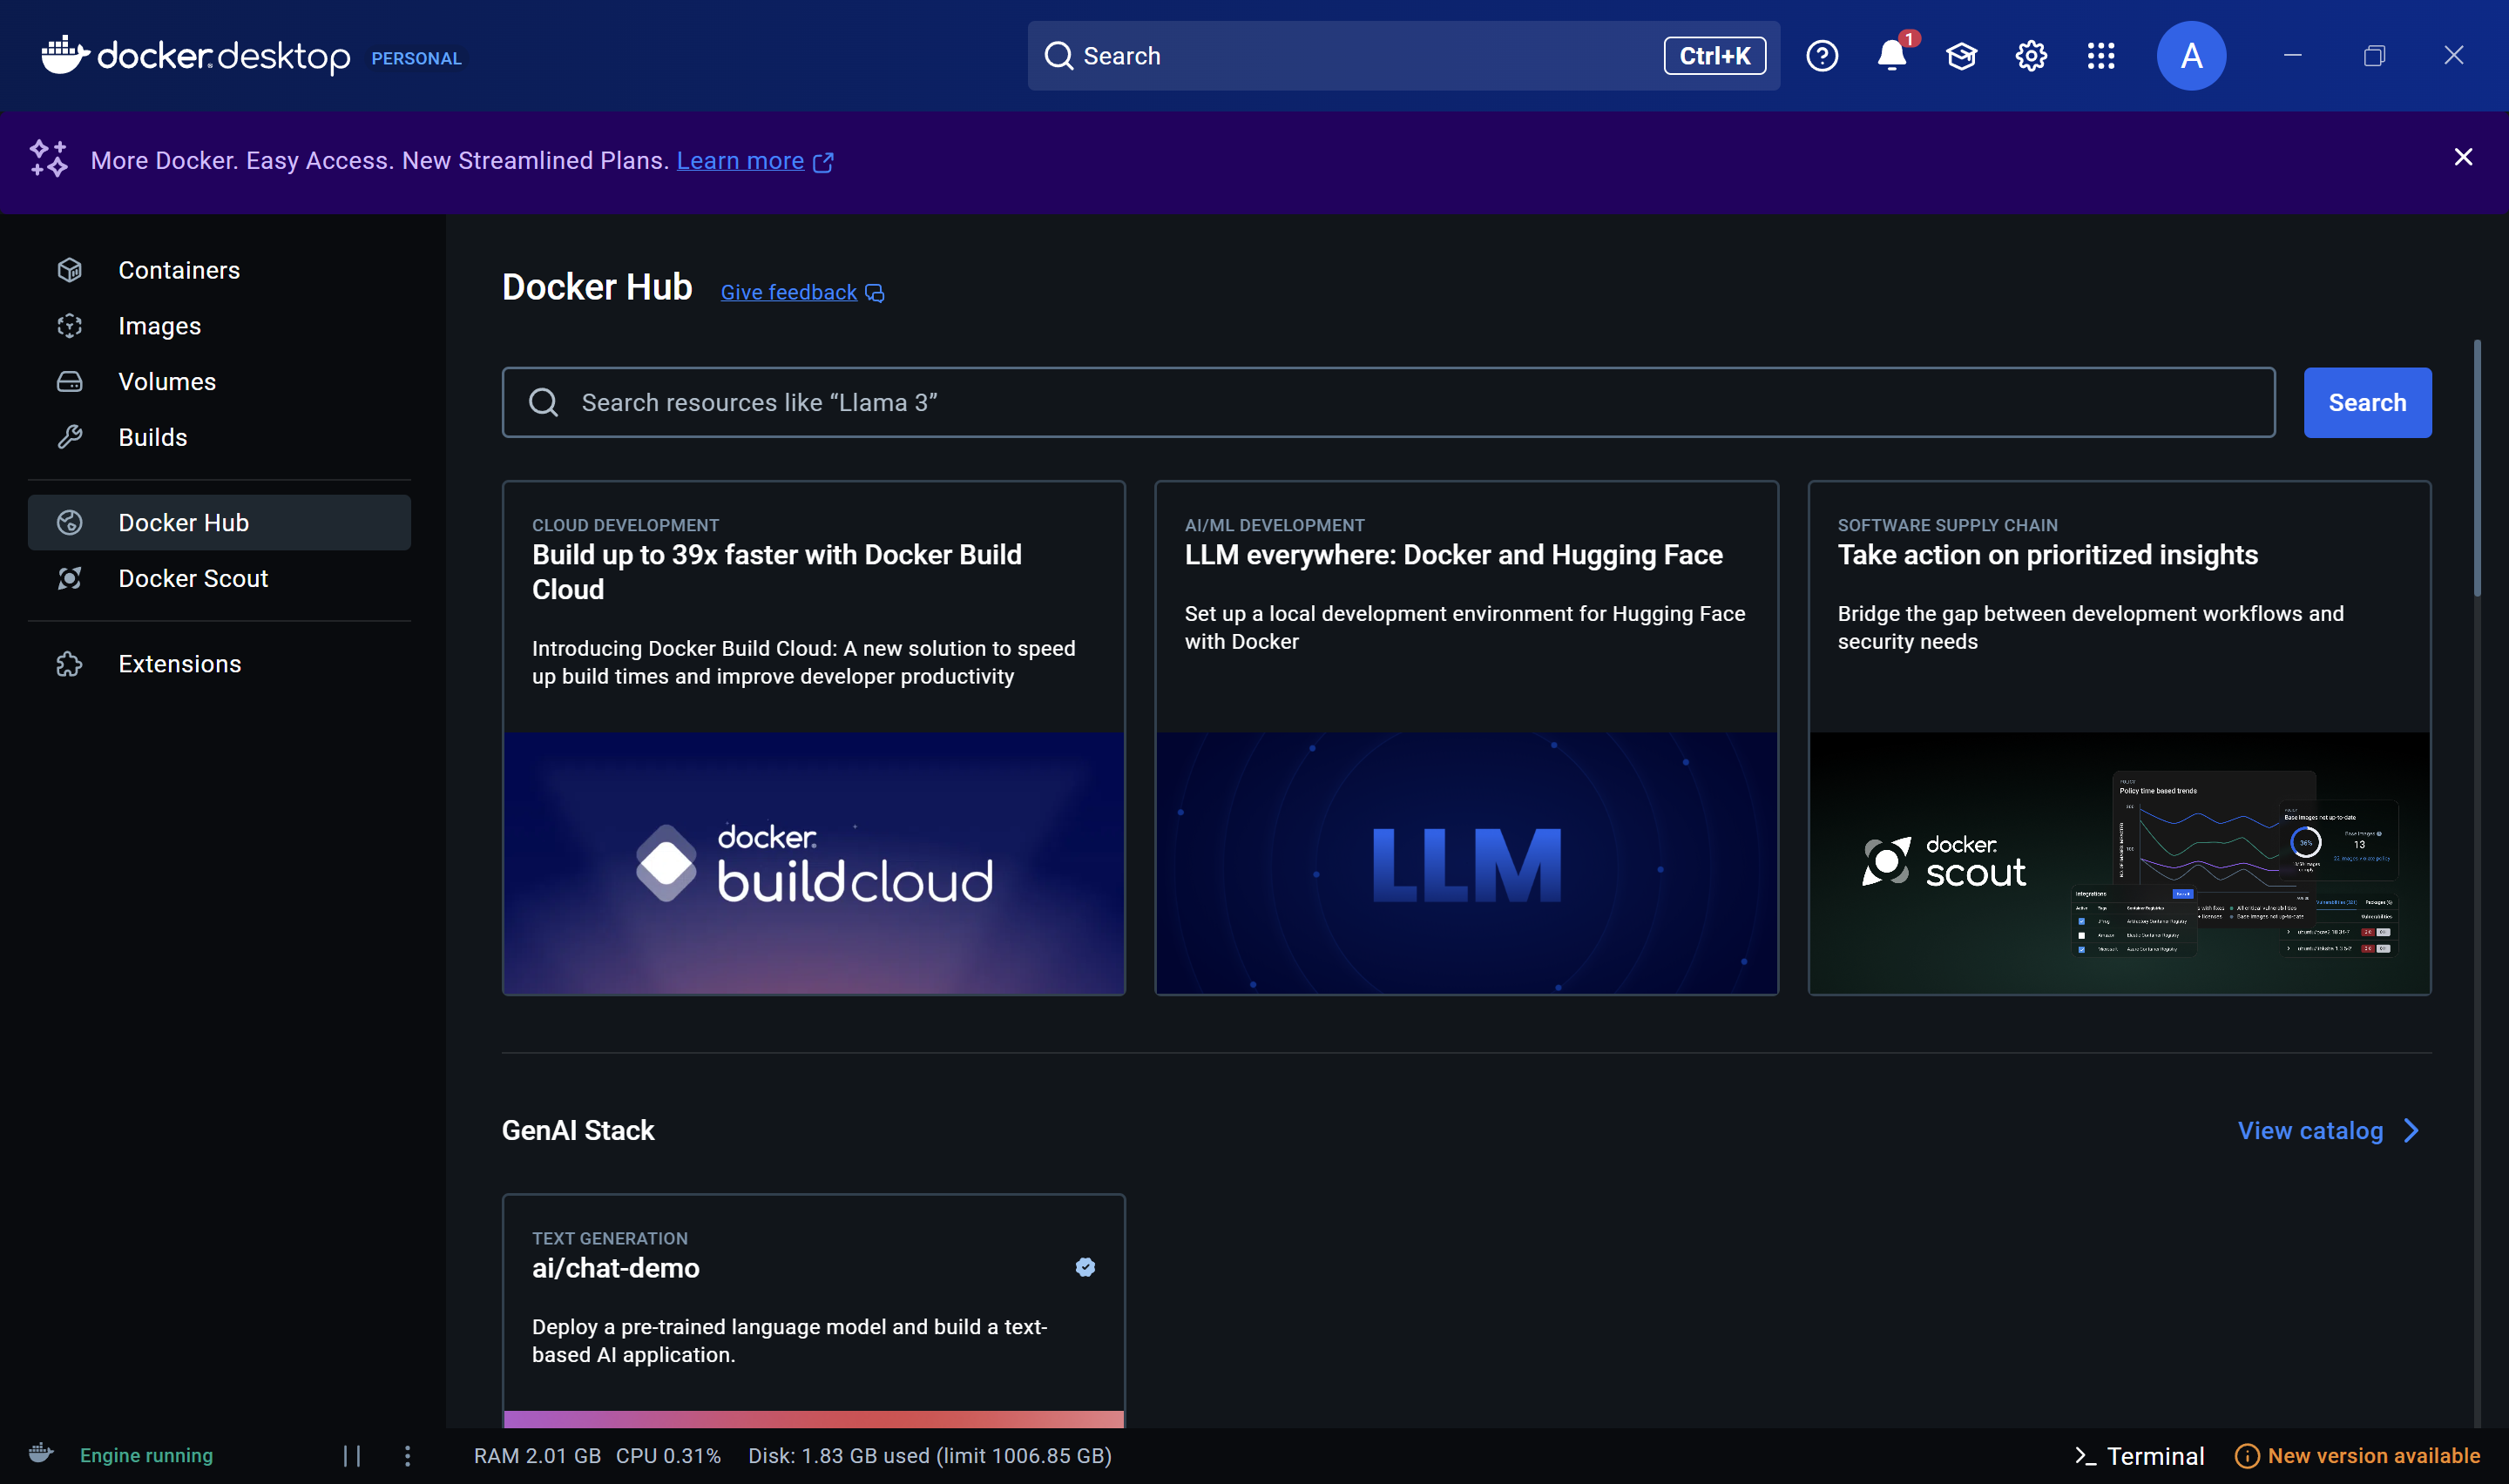Open the Learning center graduation cap icon
The width and height of the screenshot is (2509, 1484).
1961,56
